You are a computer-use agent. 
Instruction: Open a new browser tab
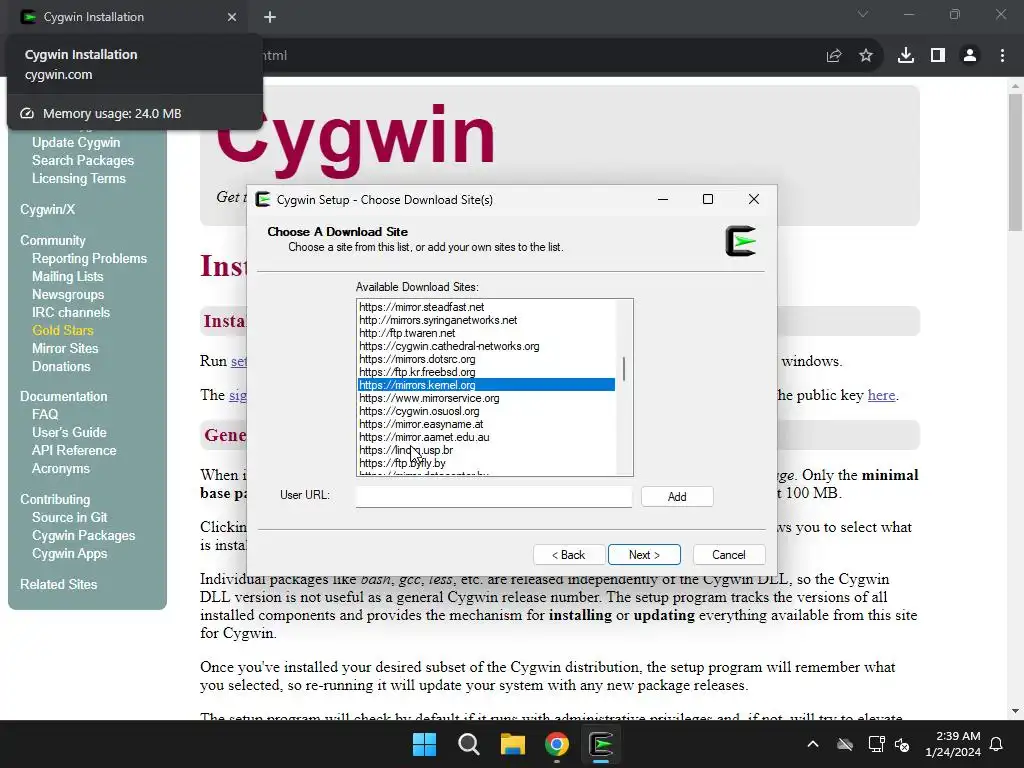point(270,17)
